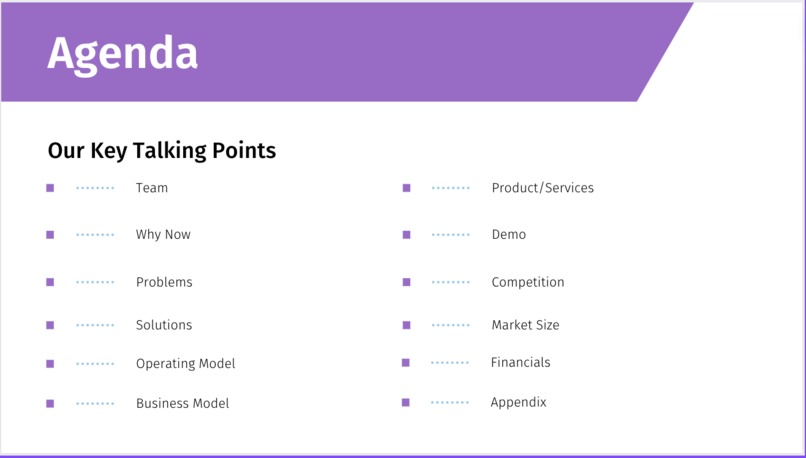Click the Competition agenda item

coord(527,282)
